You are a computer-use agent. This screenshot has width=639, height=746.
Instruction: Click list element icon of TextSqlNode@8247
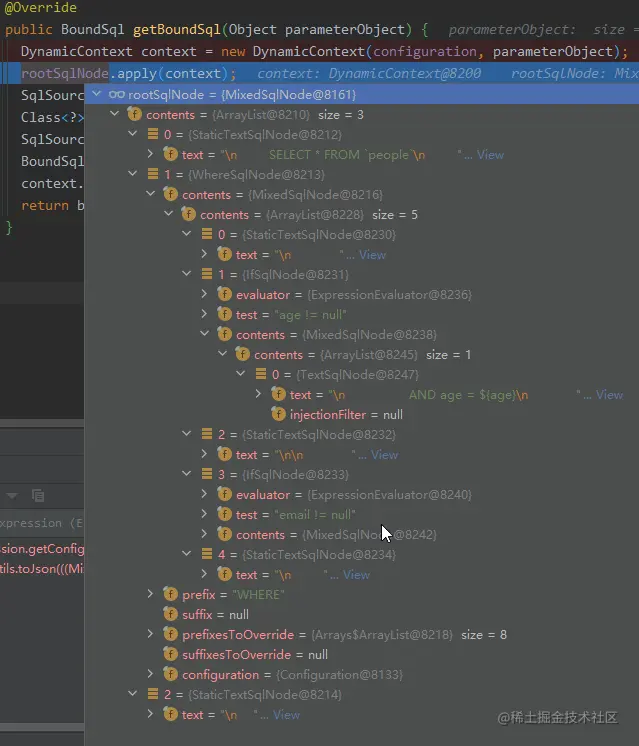[x=261, y=374]
